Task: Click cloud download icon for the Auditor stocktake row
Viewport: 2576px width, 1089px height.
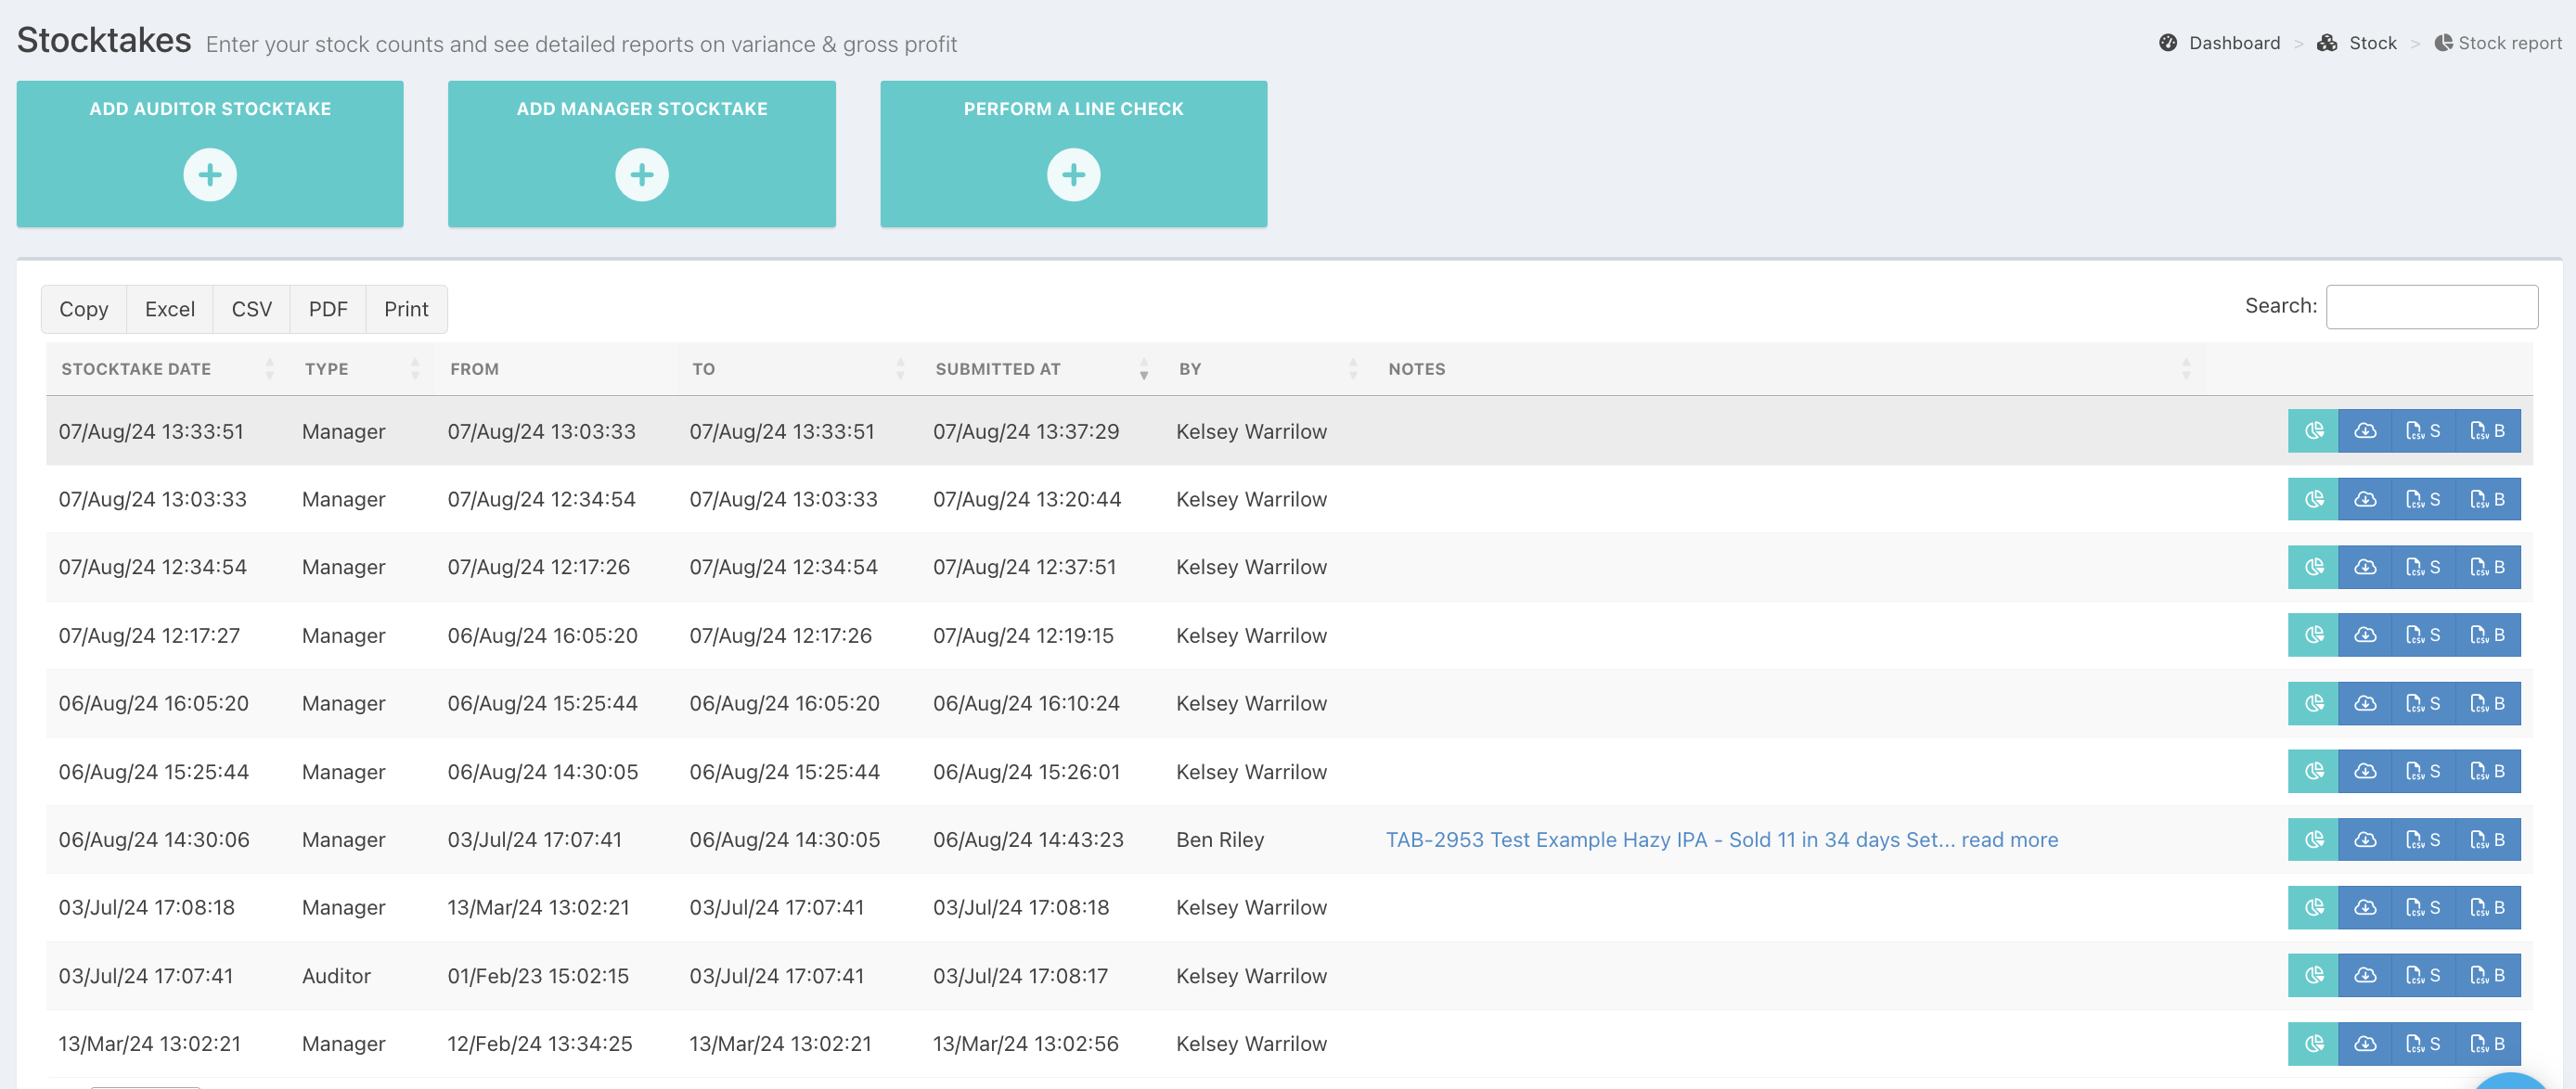Action: pos(2365,975)
